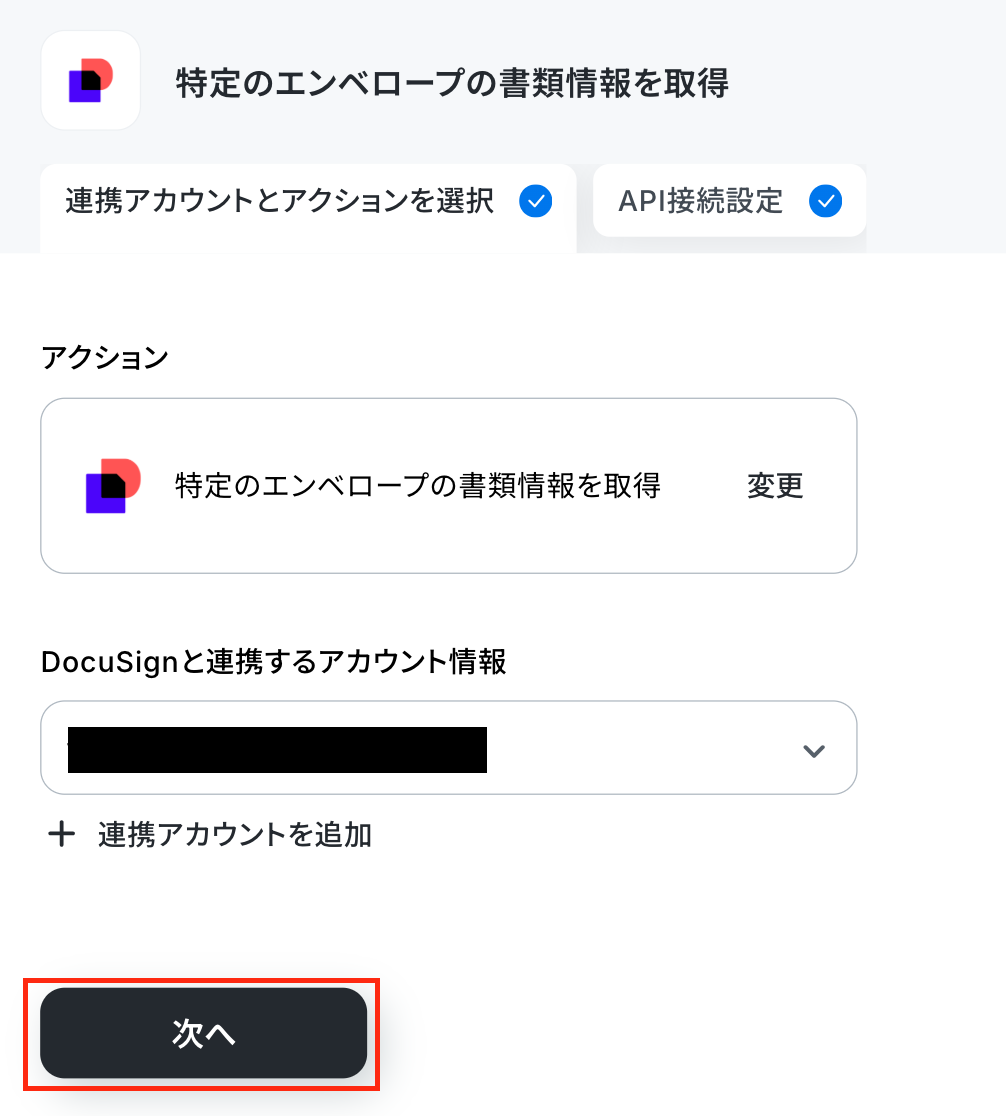Expand the DocuSign account dropdown chevron
The width and height of the screenshot is (1006, 1116).
click(x=814, y=750)
